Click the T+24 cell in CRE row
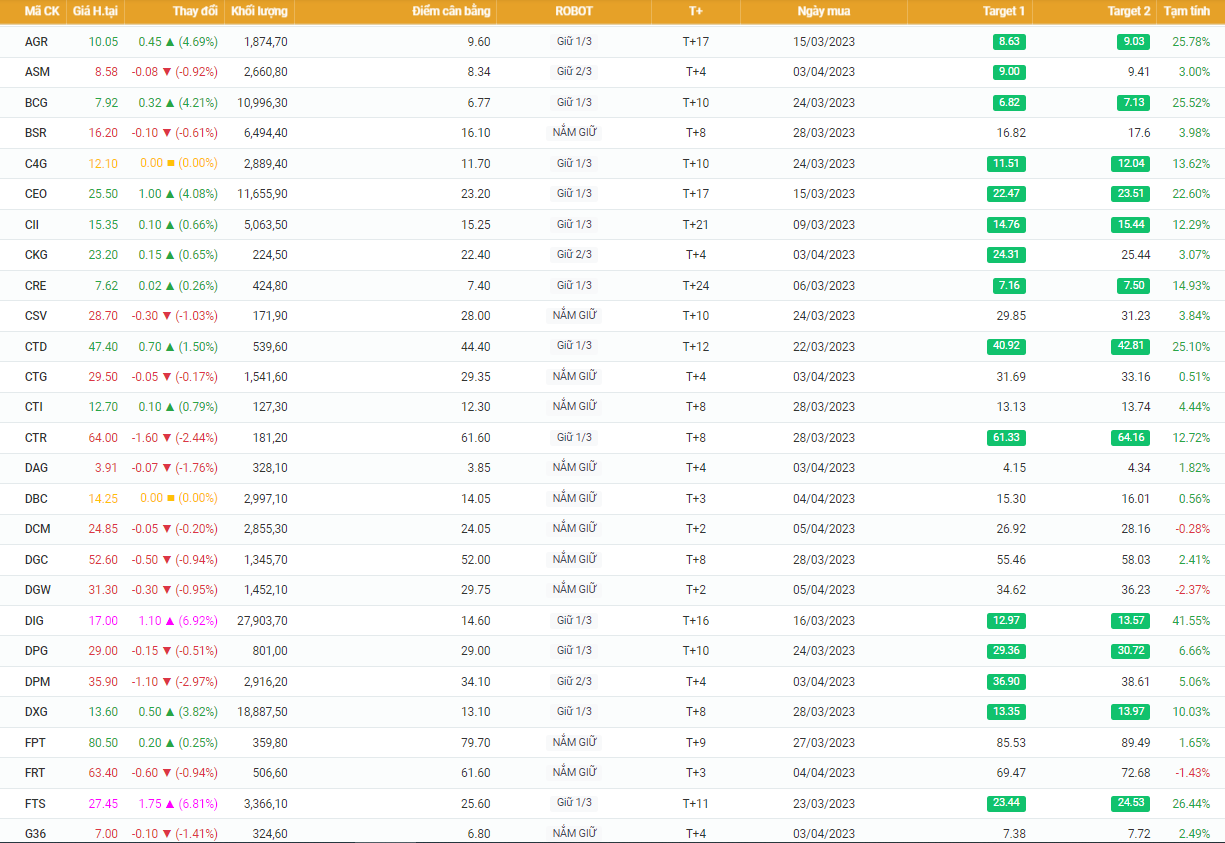1225x843 pixels. [x=696, y=286]
